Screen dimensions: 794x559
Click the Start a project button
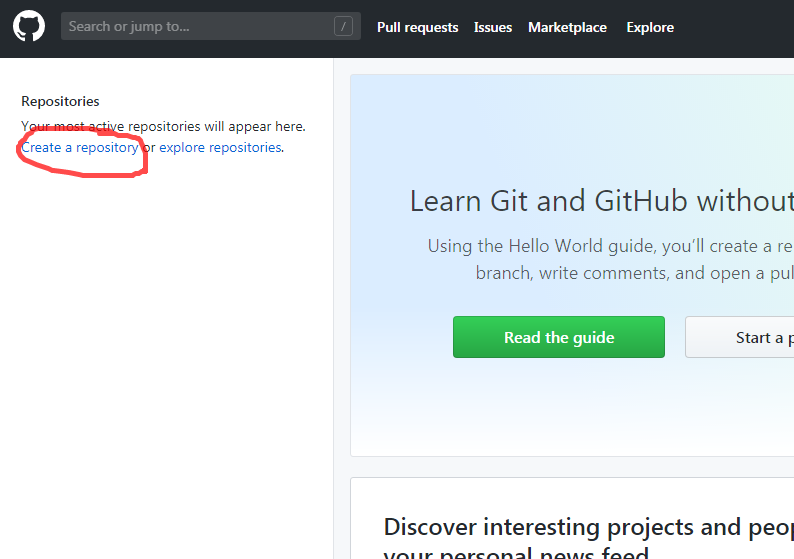tap(740, 337)
